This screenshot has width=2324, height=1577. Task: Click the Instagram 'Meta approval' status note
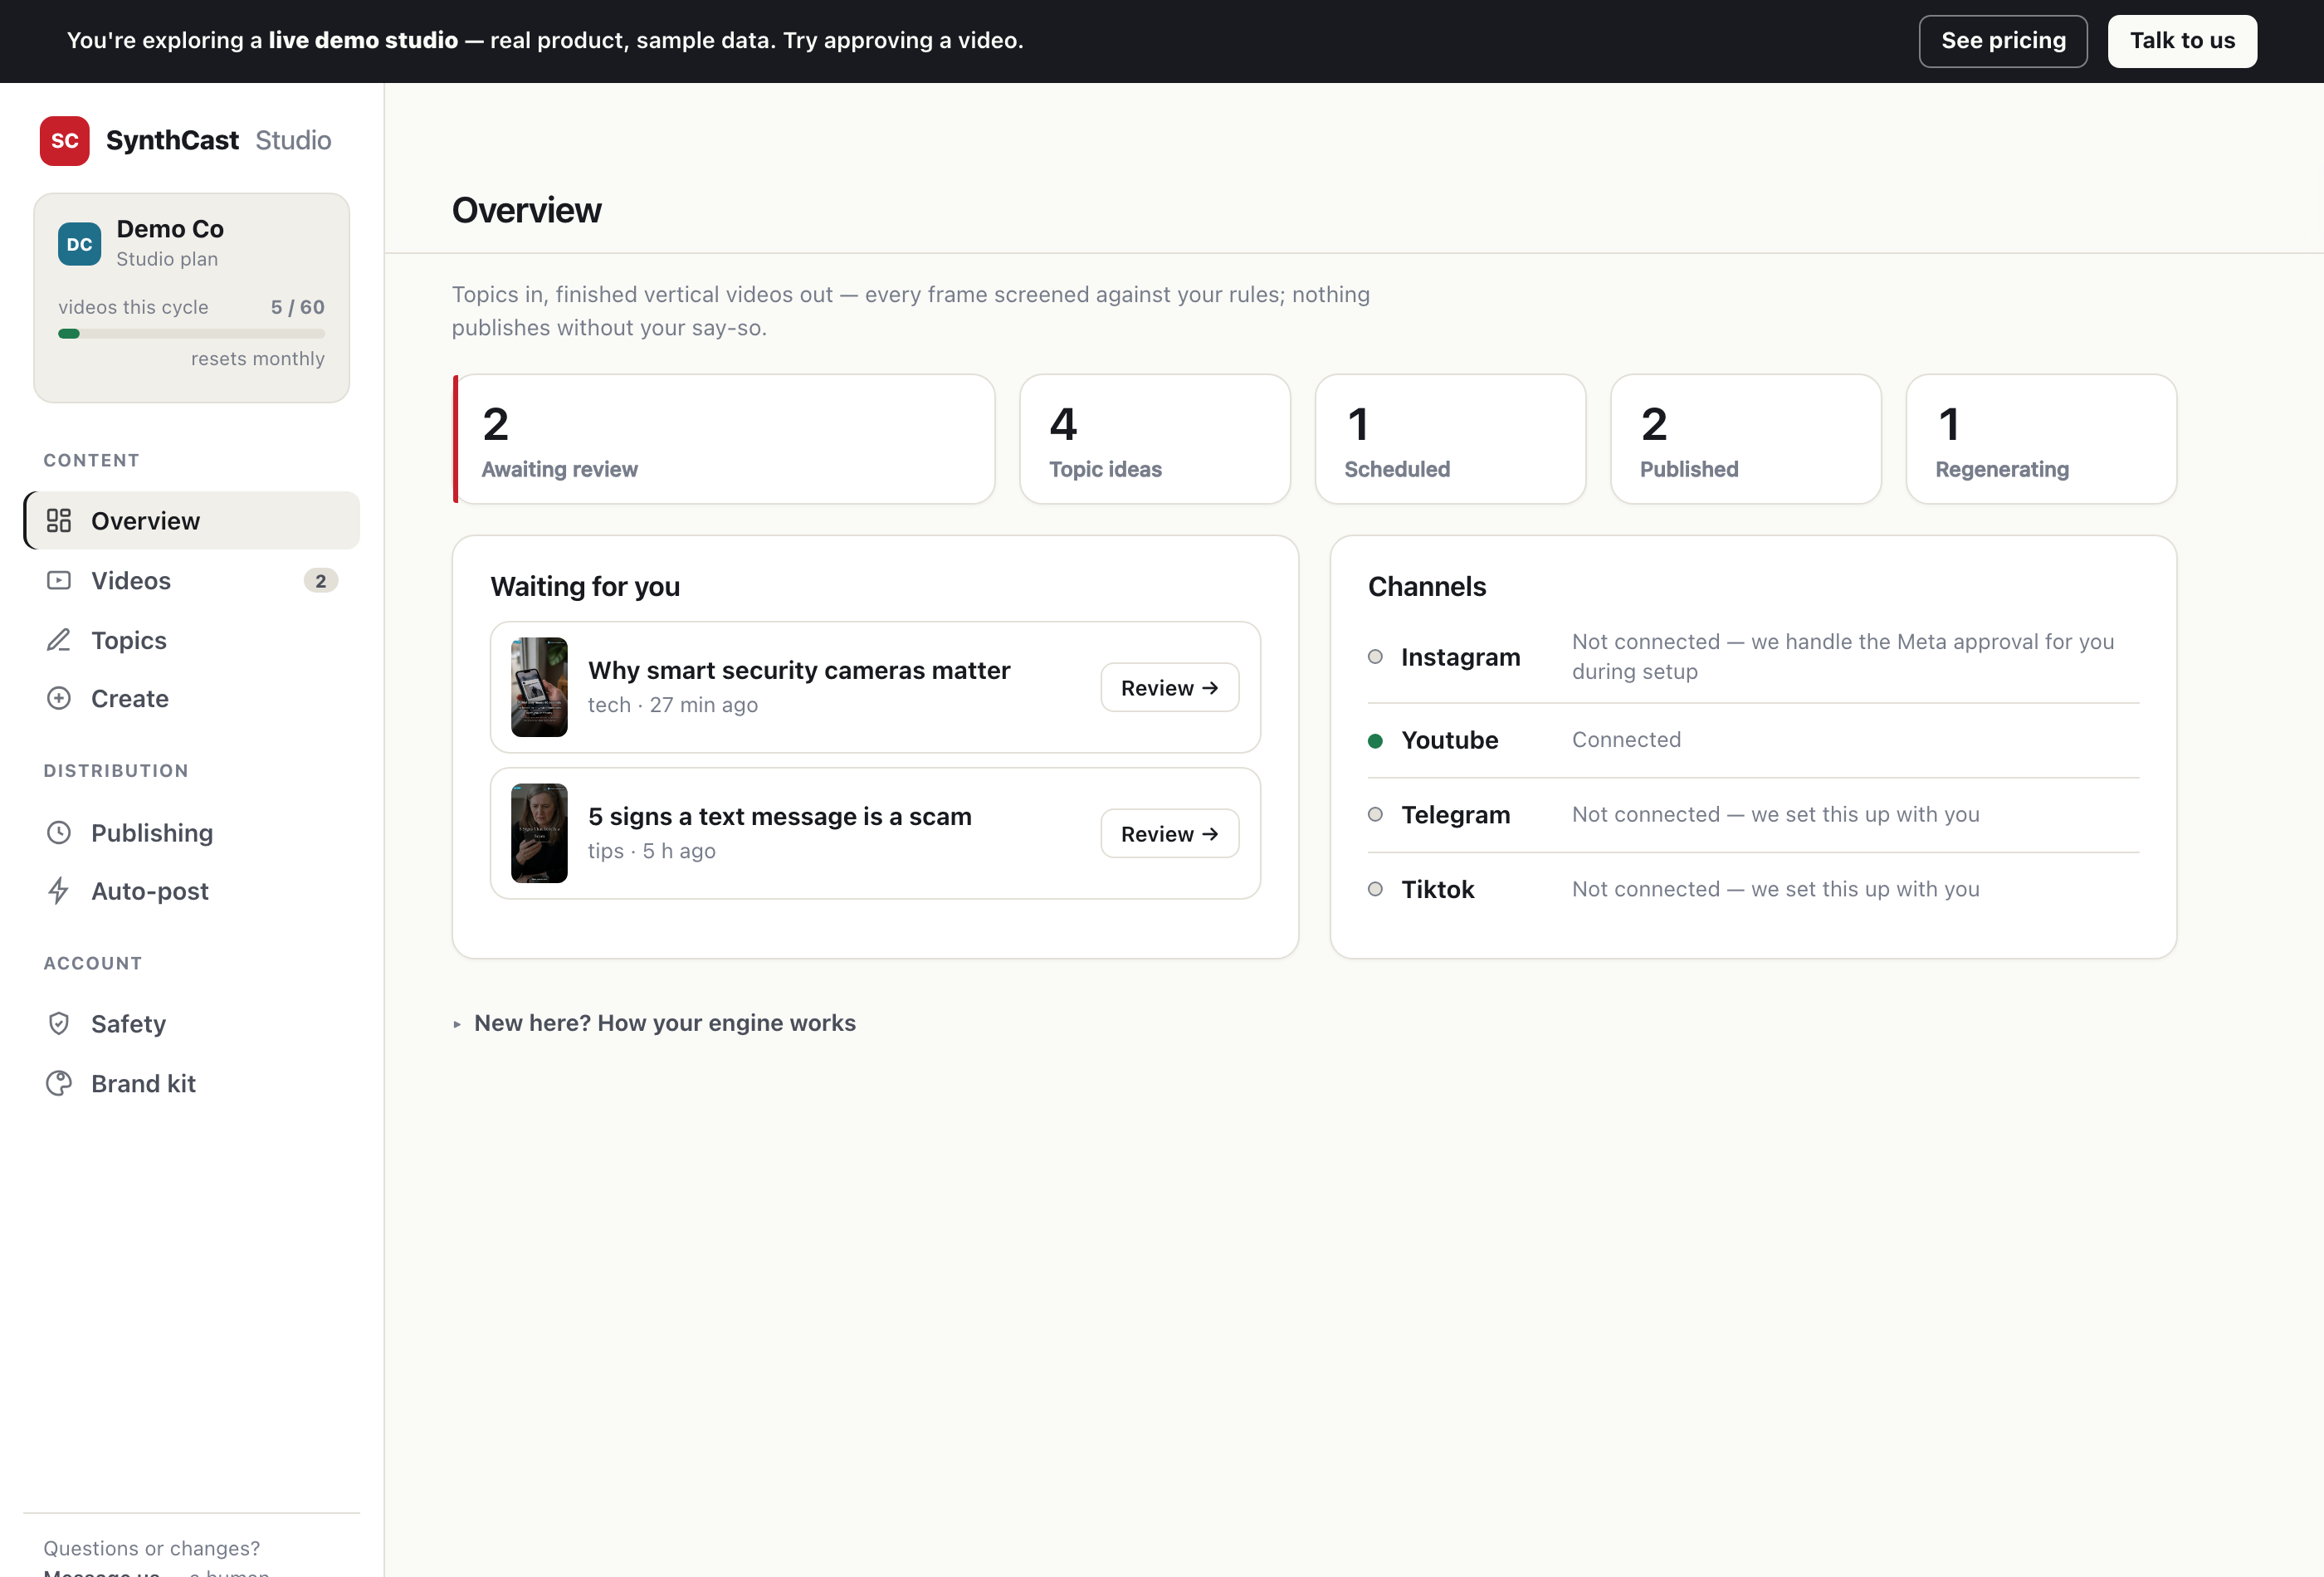pyautogui.click(x=1843, y=656)
